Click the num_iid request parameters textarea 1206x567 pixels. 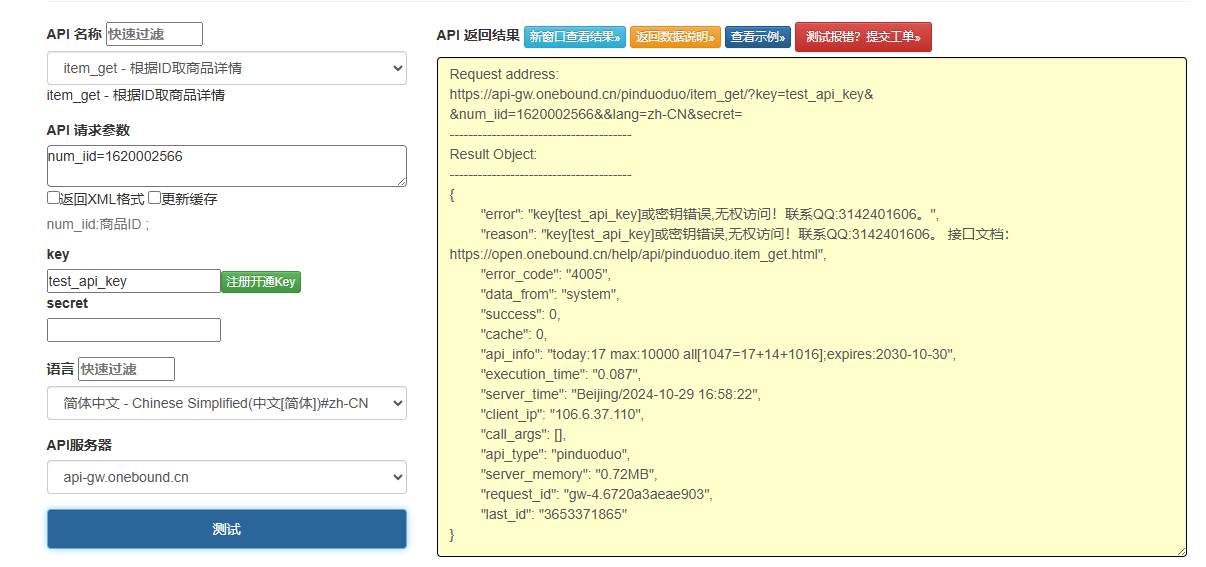coord(227,166)
